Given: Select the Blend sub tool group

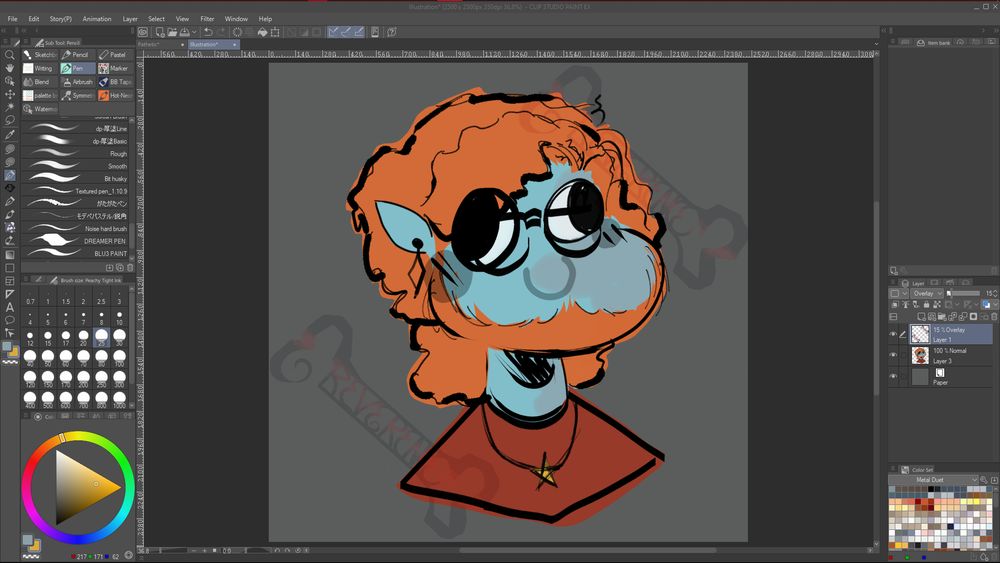Looking at the screenshot, I should (x=40, y=82).
